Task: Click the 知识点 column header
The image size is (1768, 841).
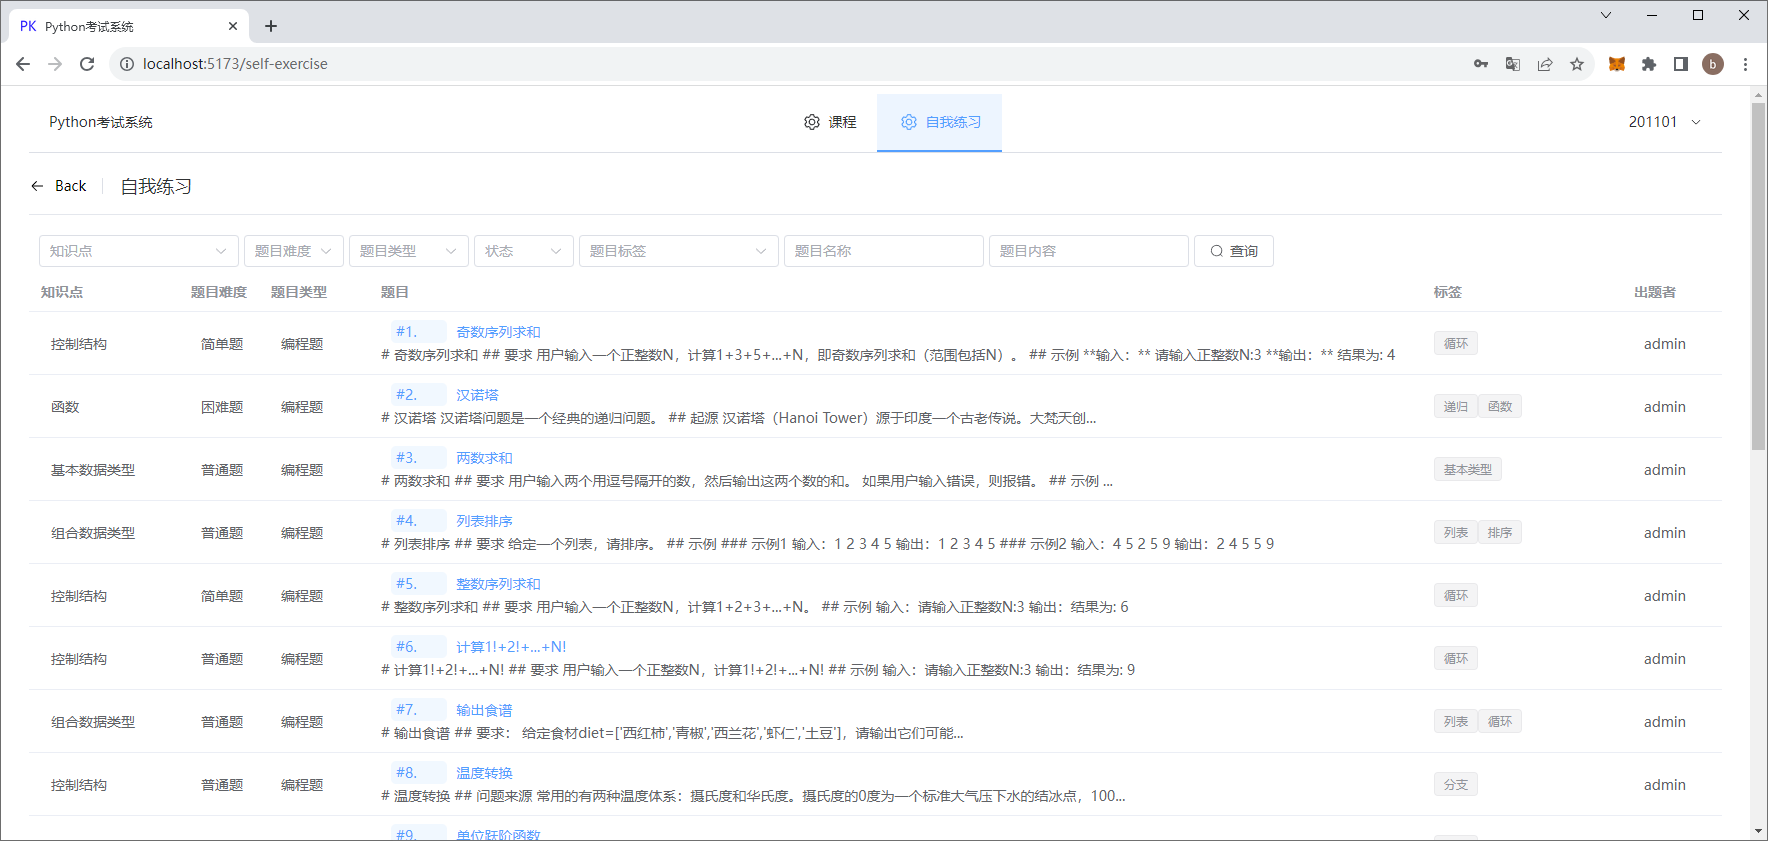Action: (x=62, y=292)
